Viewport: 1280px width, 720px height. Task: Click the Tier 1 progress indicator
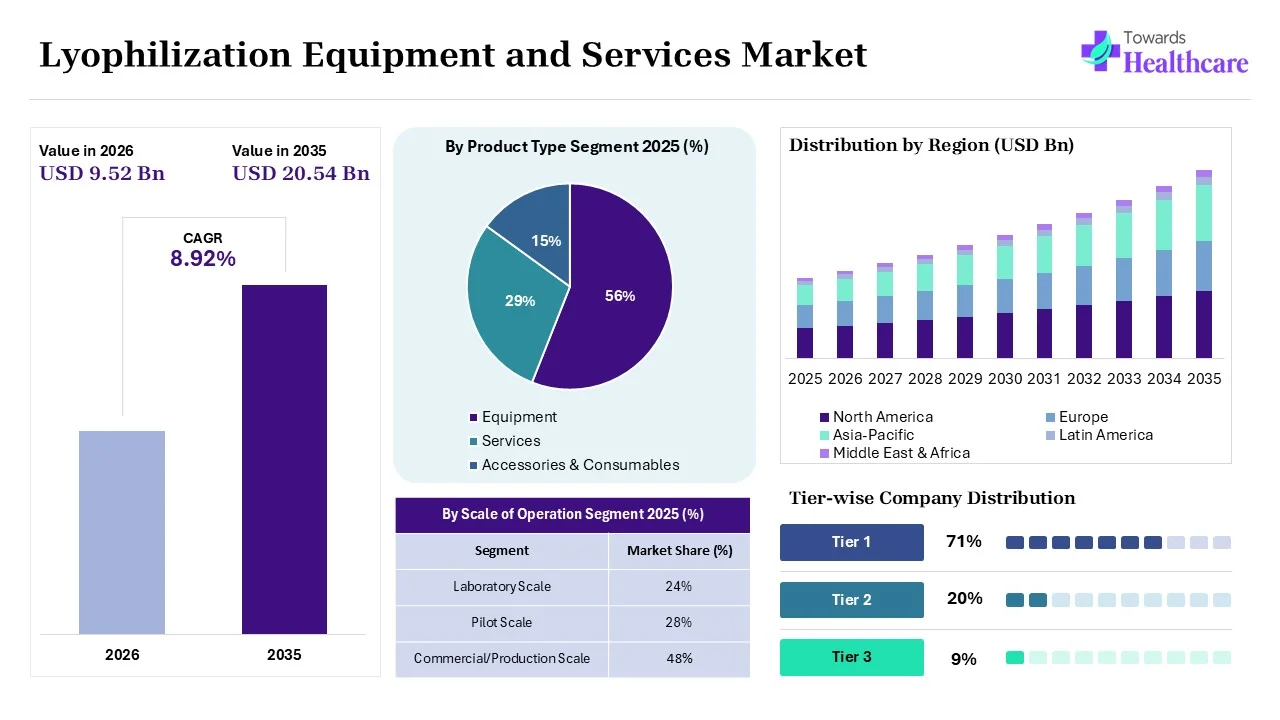(x=1118, y=542)
